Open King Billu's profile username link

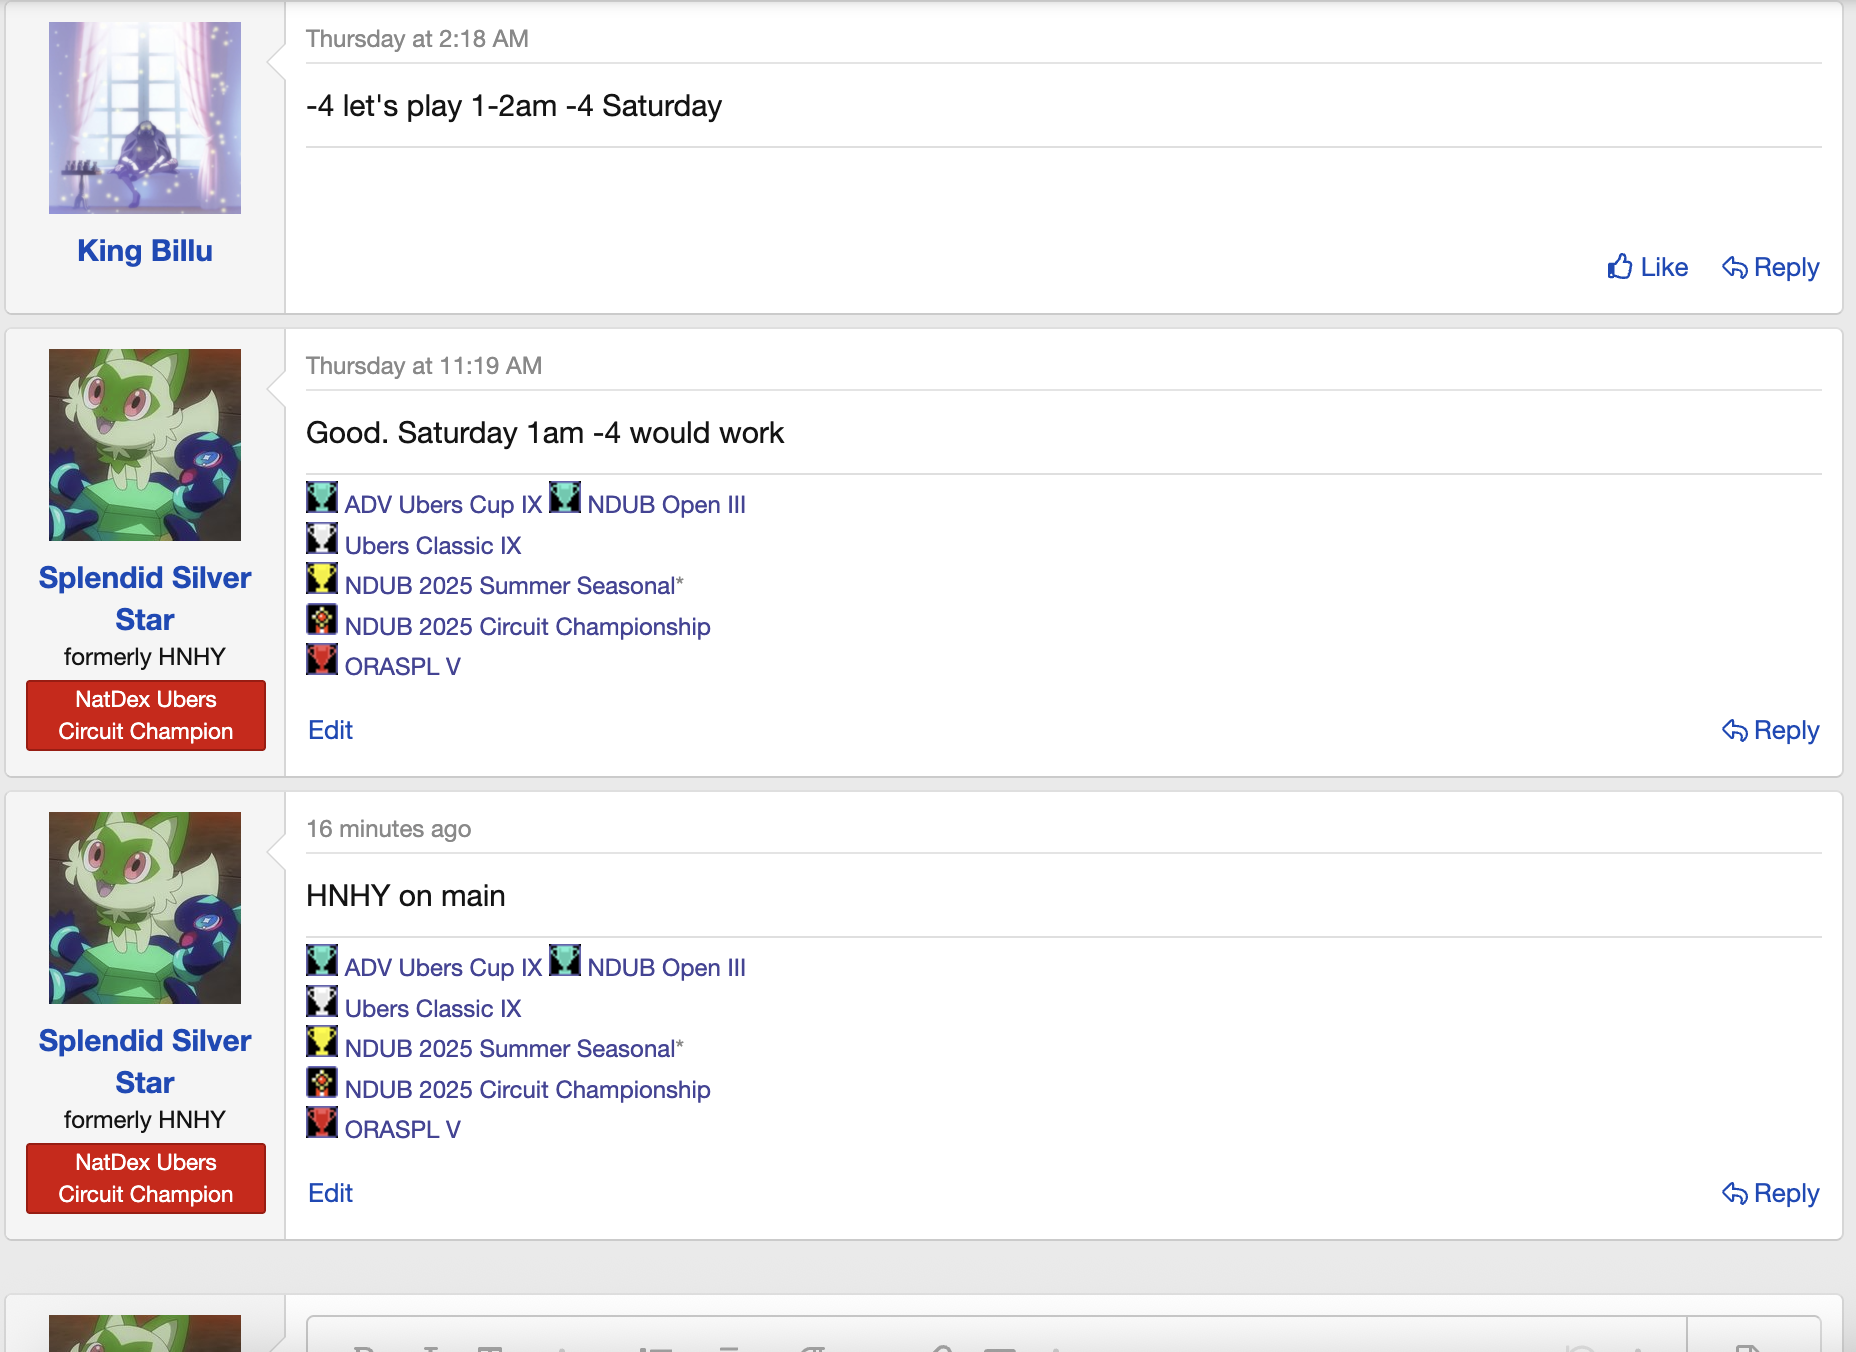tap(145, 250)
